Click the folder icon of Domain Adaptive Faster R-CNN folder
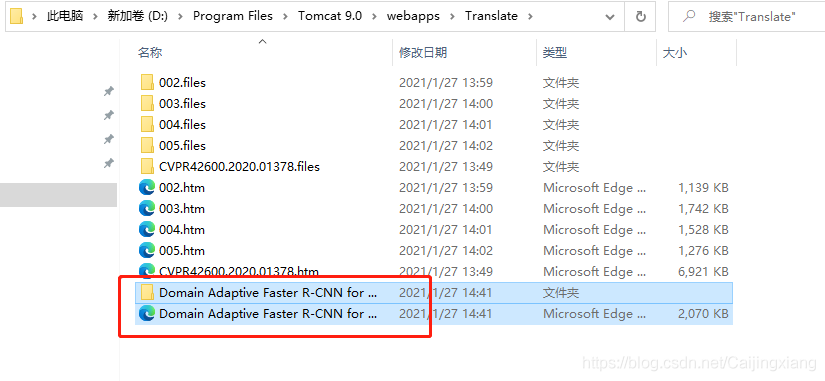 pyautogui.click(x=147, y=293)
